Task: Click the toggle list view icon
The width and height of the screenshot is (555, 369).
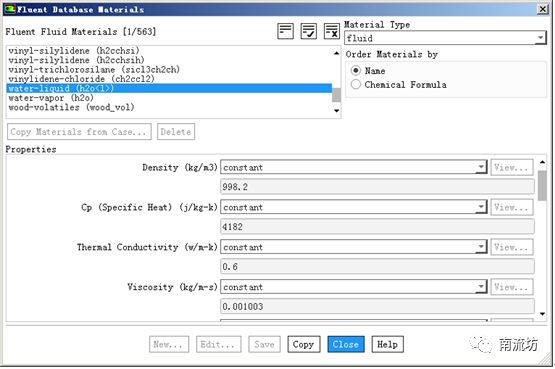Action: click(285, 31)
